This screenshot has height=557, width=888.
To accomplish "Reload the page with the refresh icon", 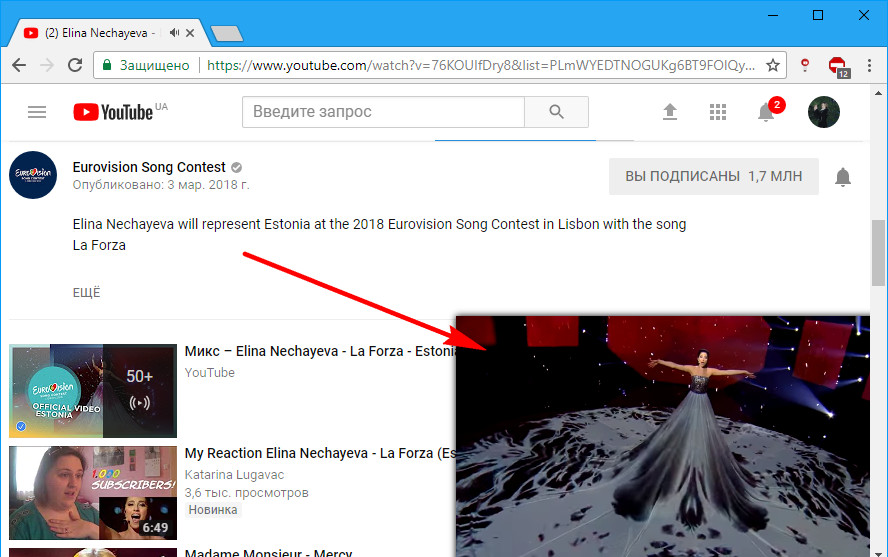I will (x=75, y=65).
